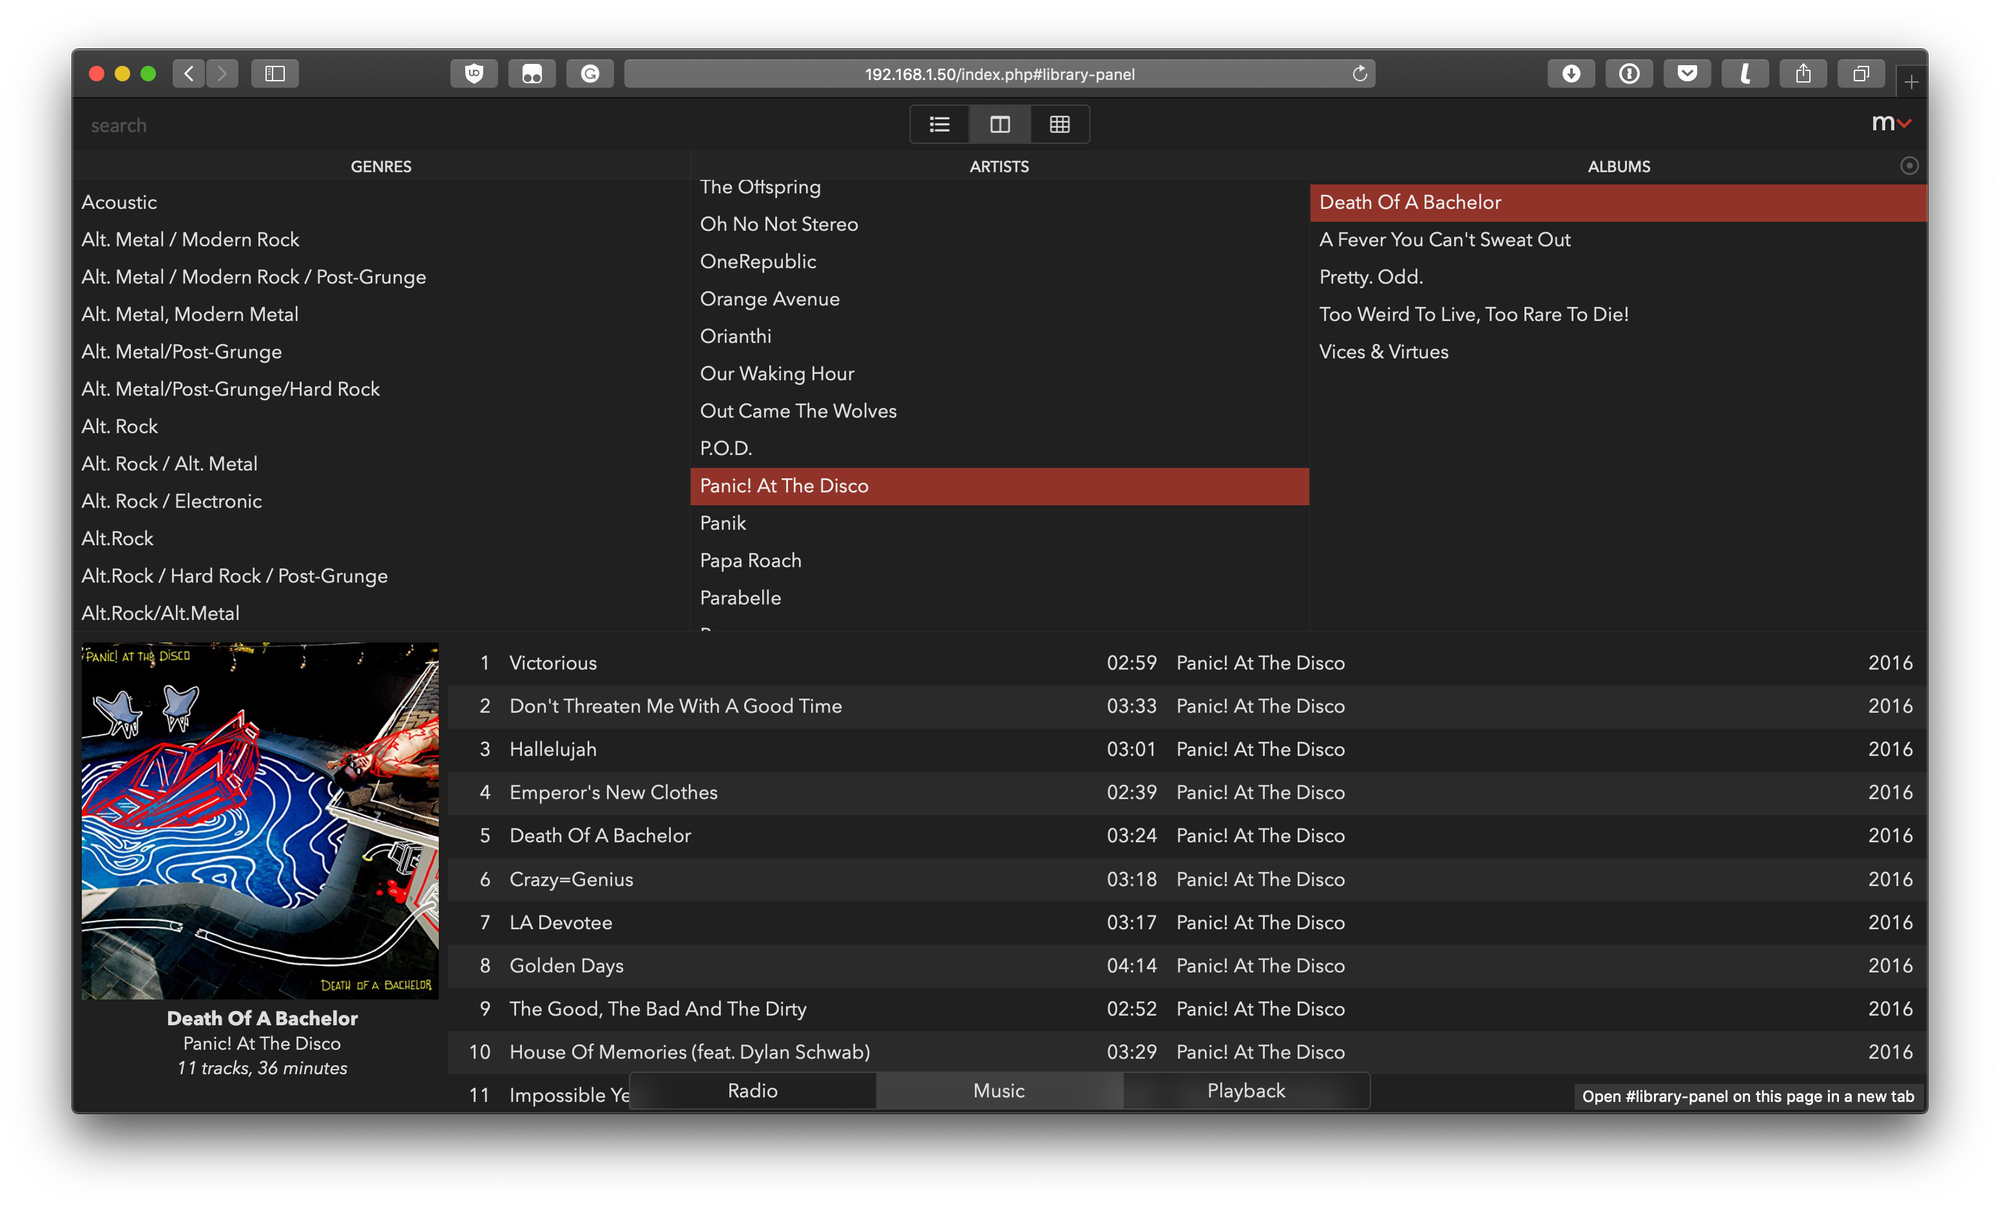Viewport: 2000px width, 1209px height.
Task: Play track Emperor's New Clothes
Action: point(1188,792)
